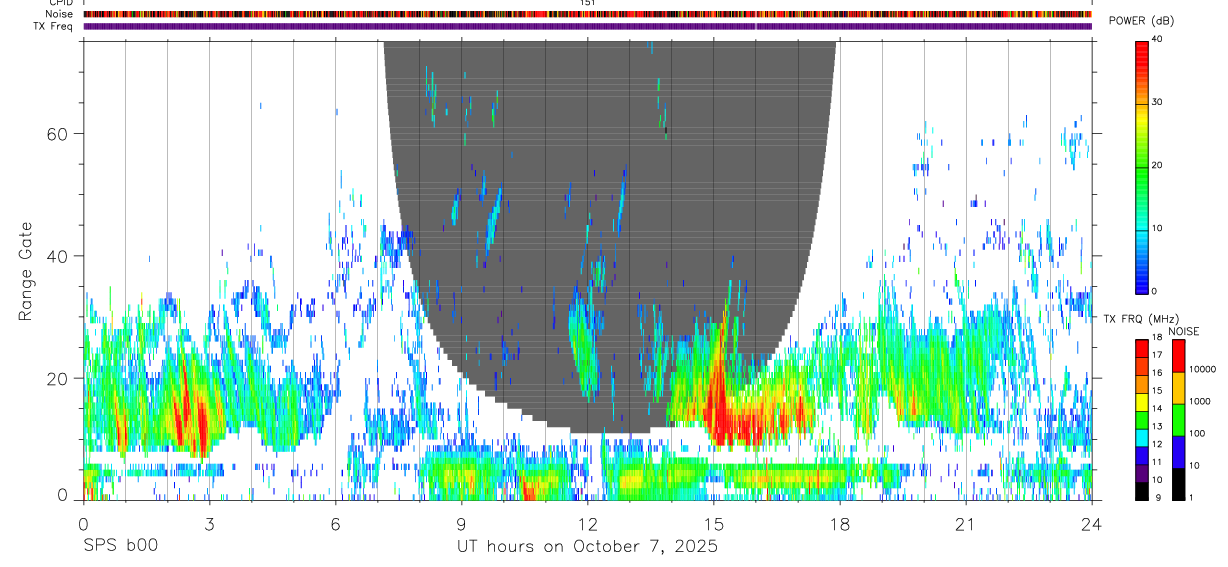
Task: Click the blue swatch of the NOISE legend
Action: point(1177,452)
